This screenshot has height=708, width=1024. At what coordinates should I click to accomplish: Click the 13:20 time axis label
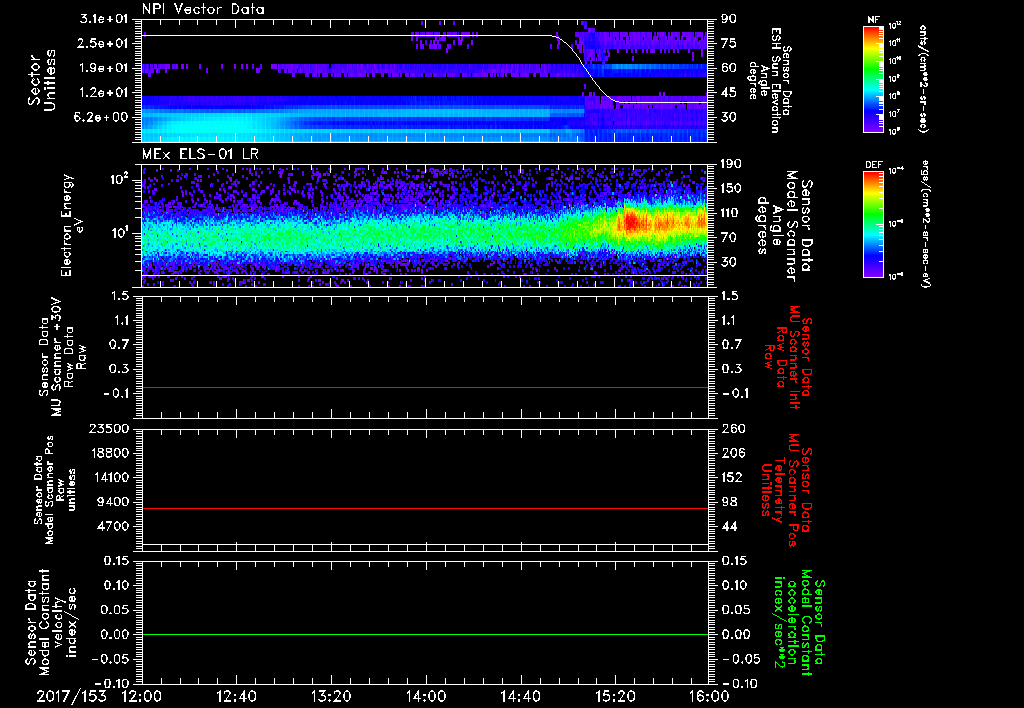coord(330,695)
